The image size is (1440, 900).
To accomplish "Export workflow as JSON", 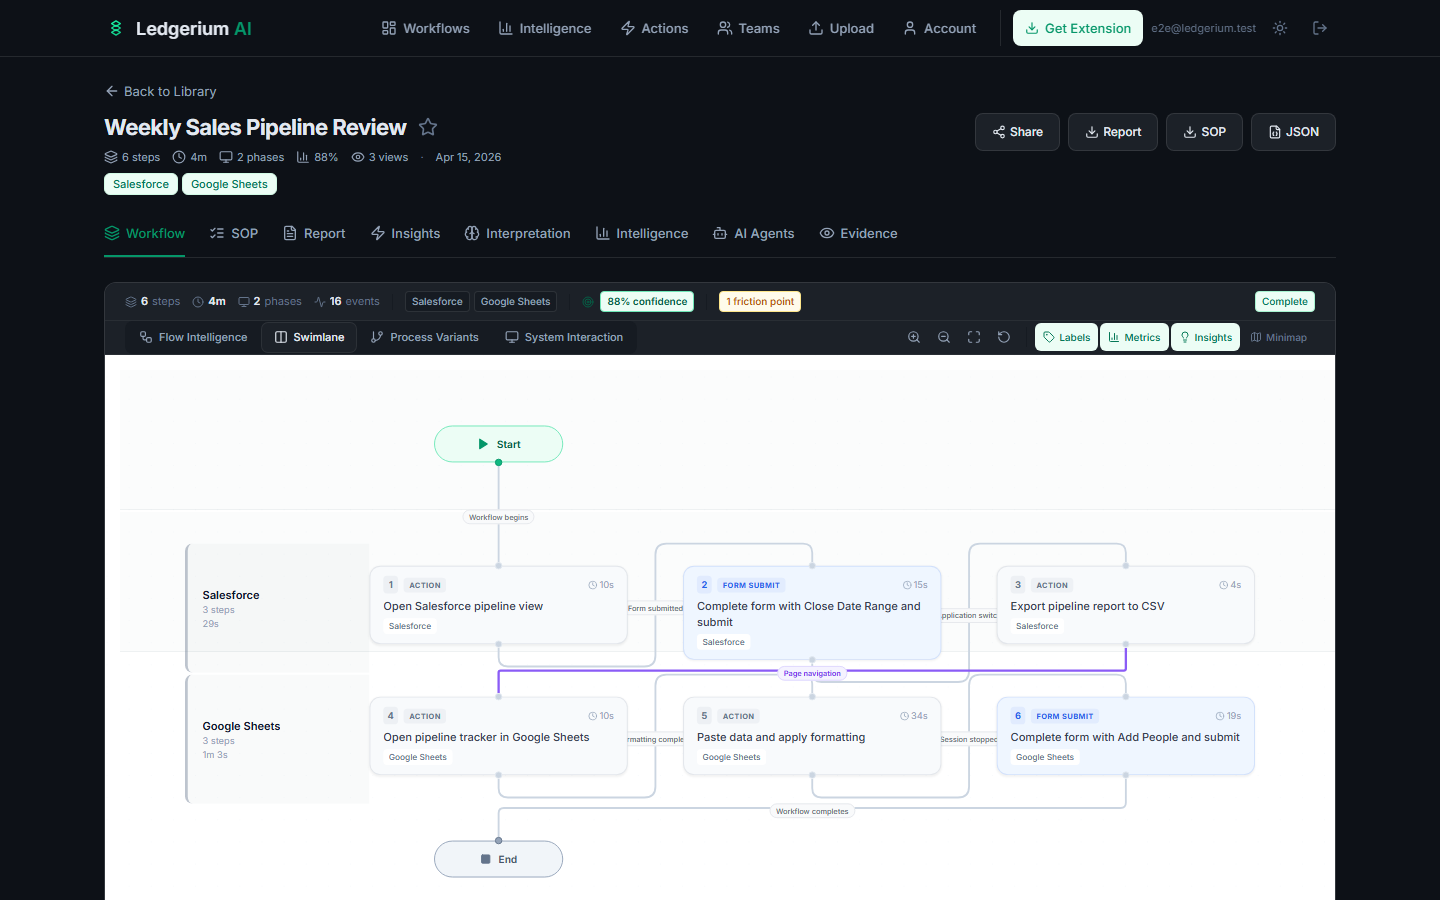I will tap(1293, 132).
